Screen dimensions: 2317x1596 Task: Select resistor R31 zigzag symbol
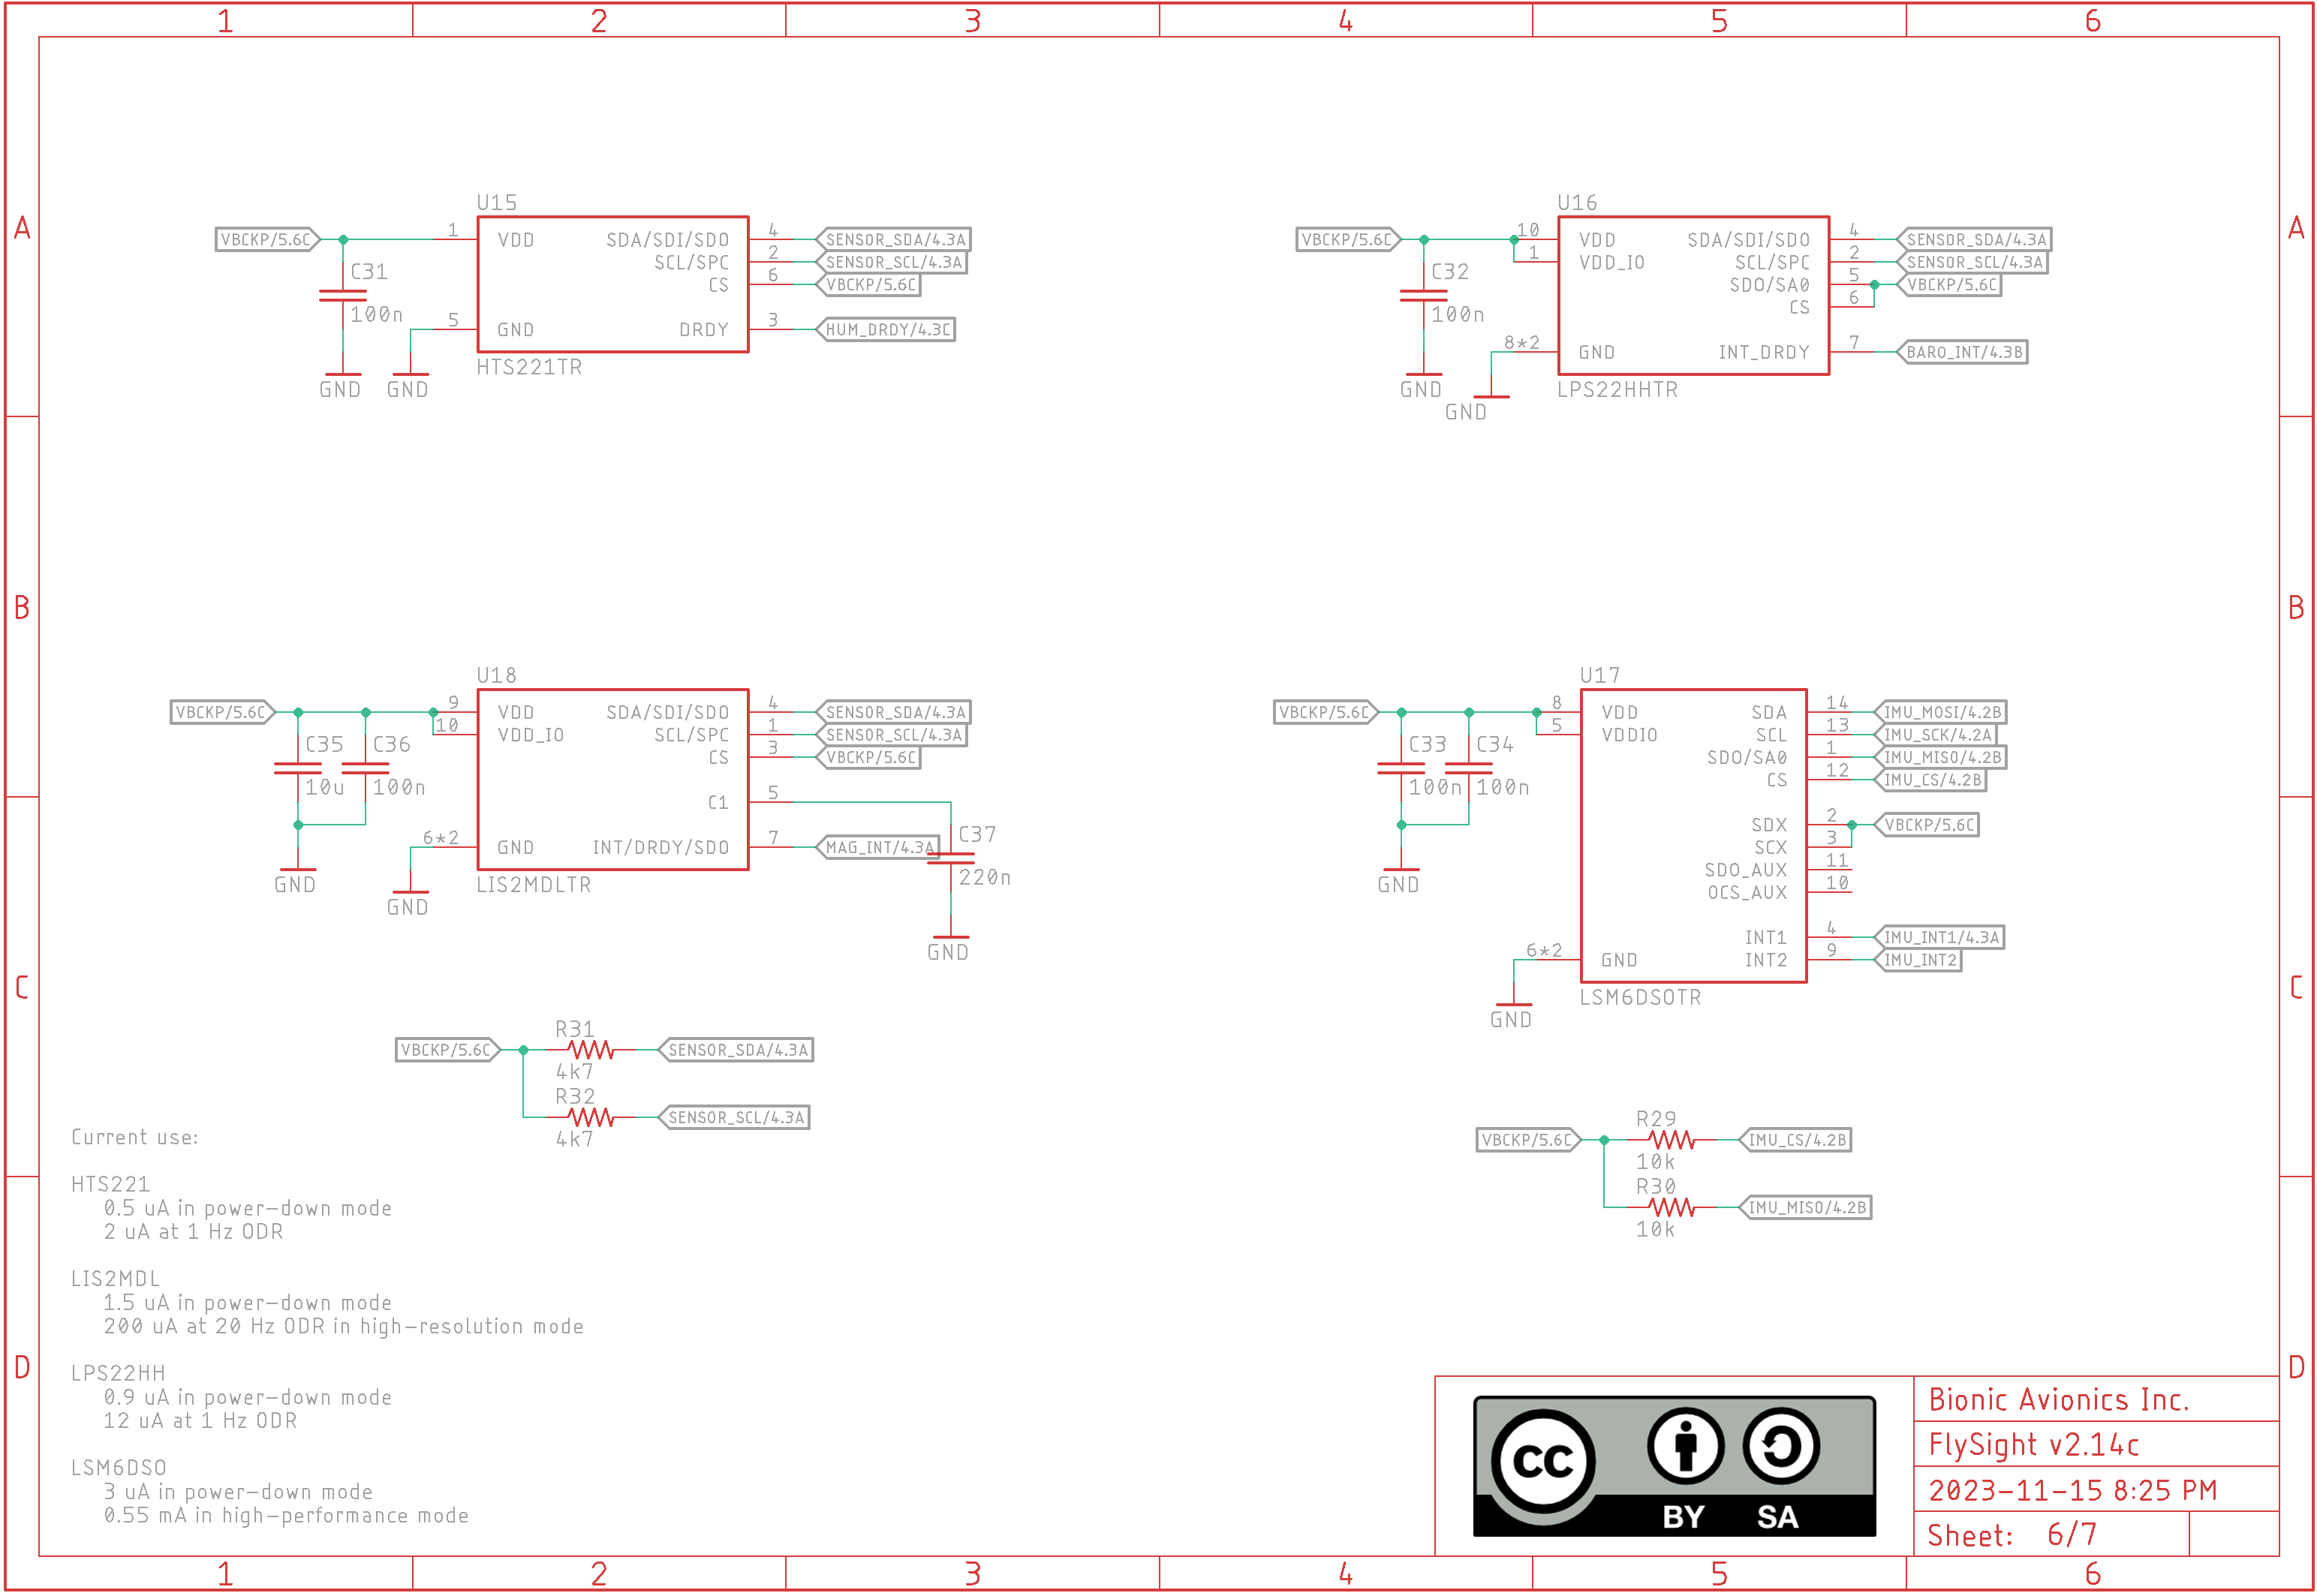tap(590, 1050)
